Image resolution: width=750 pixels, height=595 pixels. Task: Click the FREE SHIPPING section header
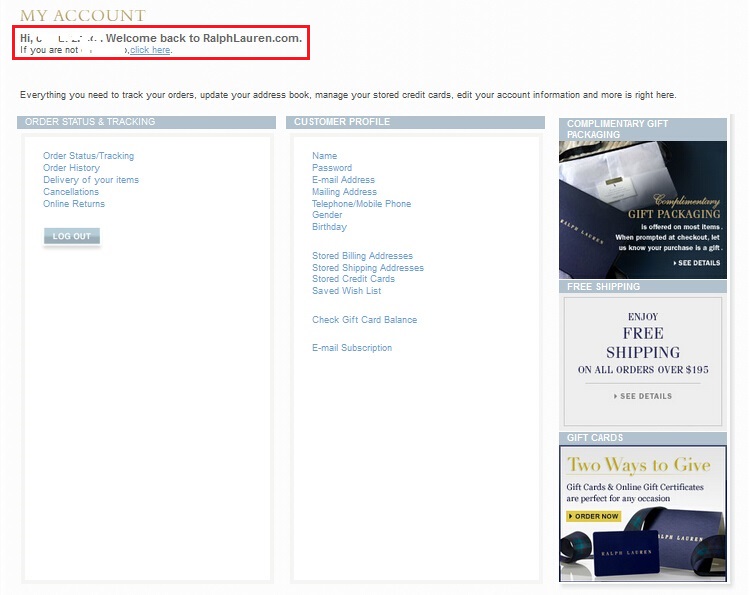643,286
